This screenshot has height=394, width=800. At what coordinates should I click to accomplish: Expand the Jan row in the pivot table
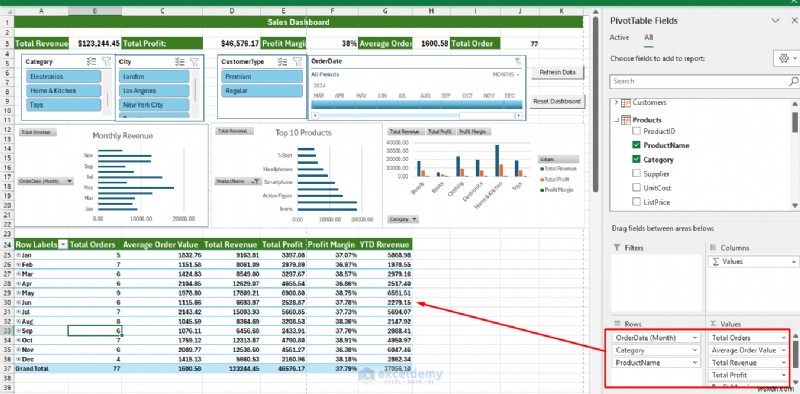(18, 255)
